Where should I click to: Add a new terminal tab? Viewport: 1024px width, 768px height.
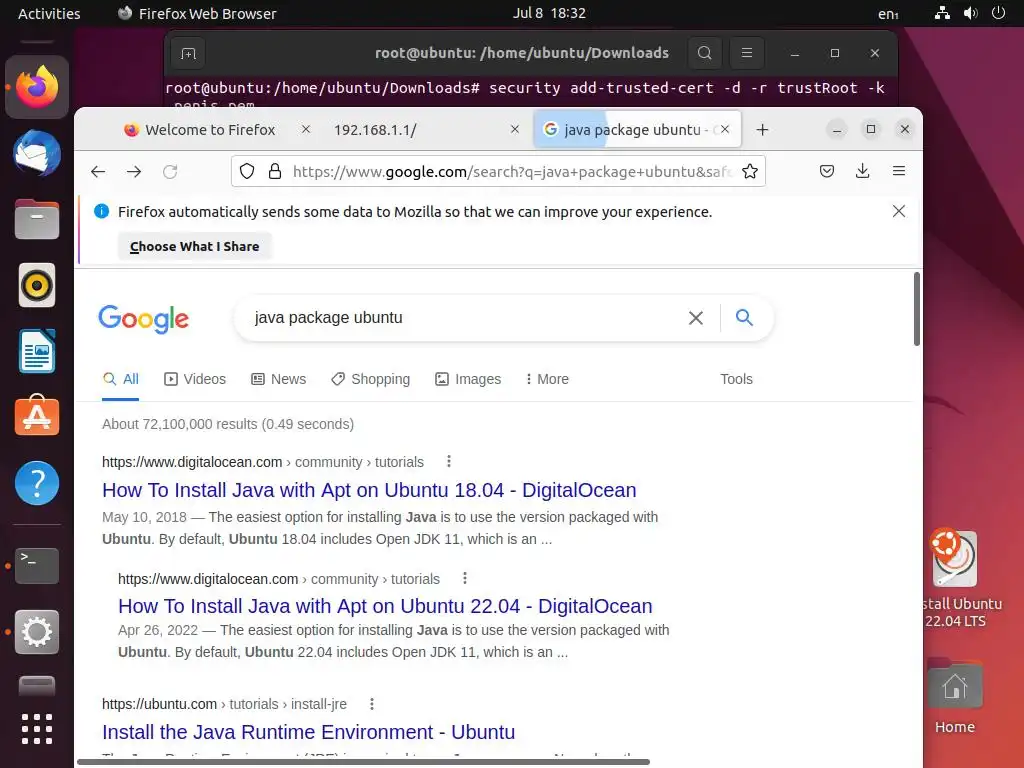(188, 54)
